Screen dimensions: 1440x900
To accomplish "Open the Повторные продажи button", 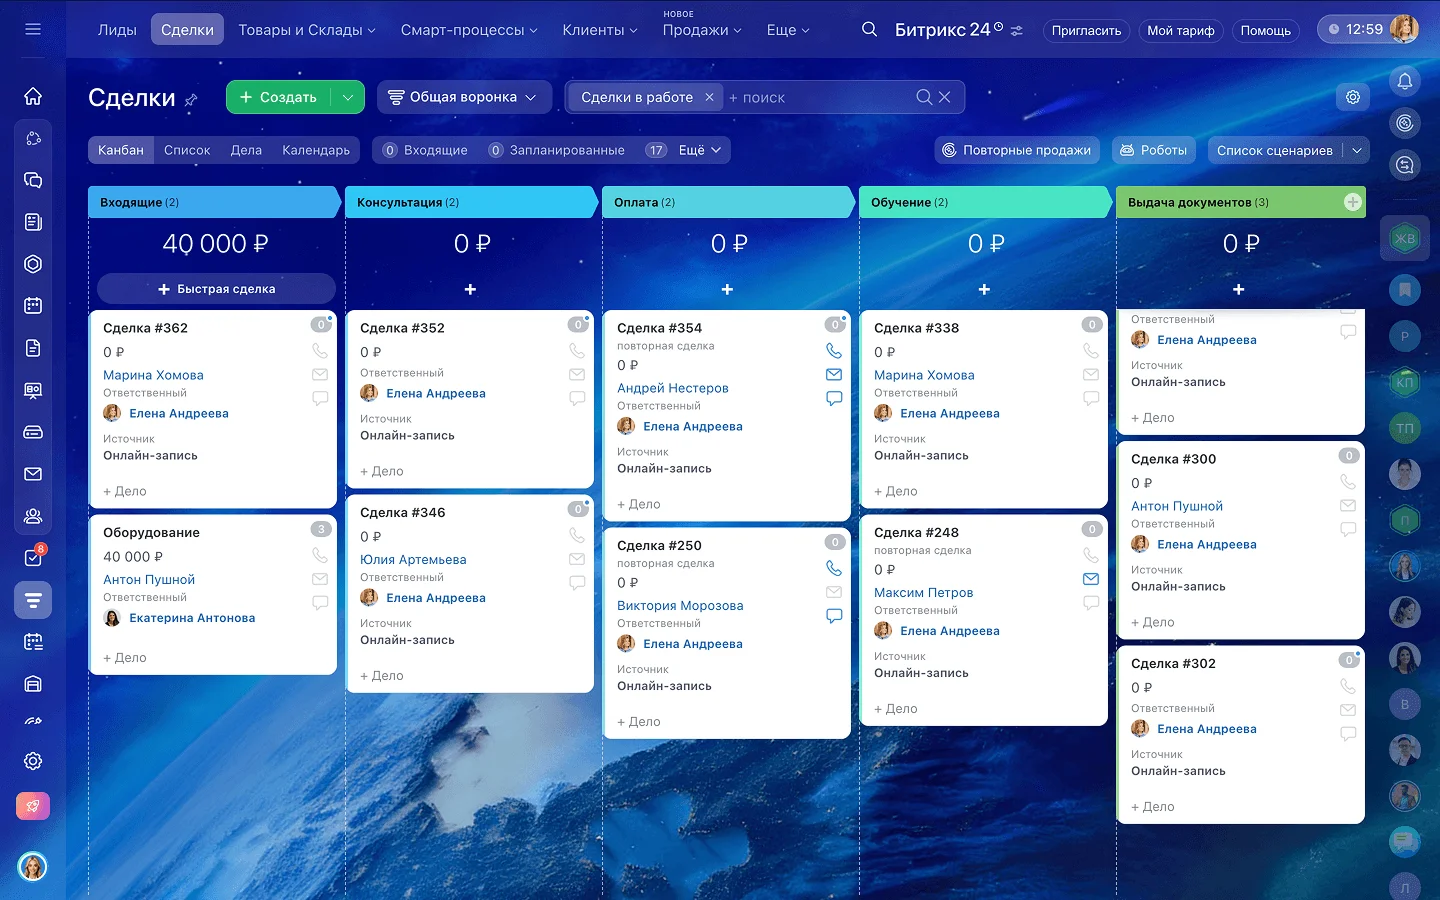I will tap(1017, 150).
